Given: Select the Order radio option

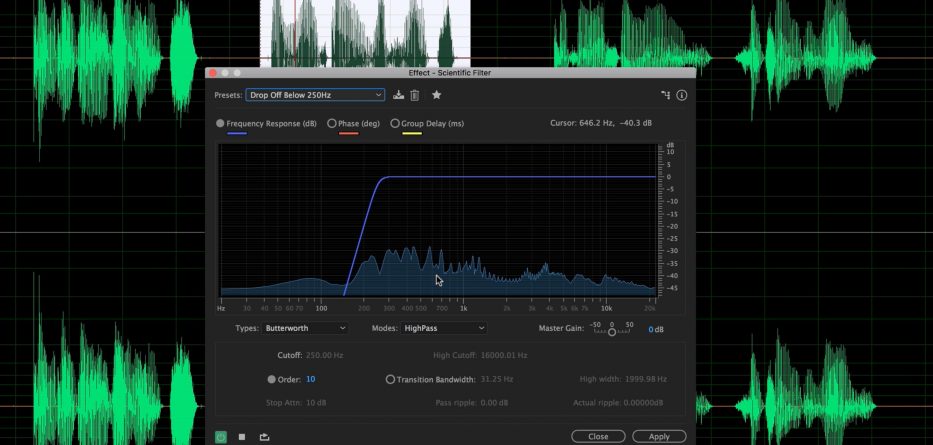Looking at the screenshot, I should (x=272, y=379).
